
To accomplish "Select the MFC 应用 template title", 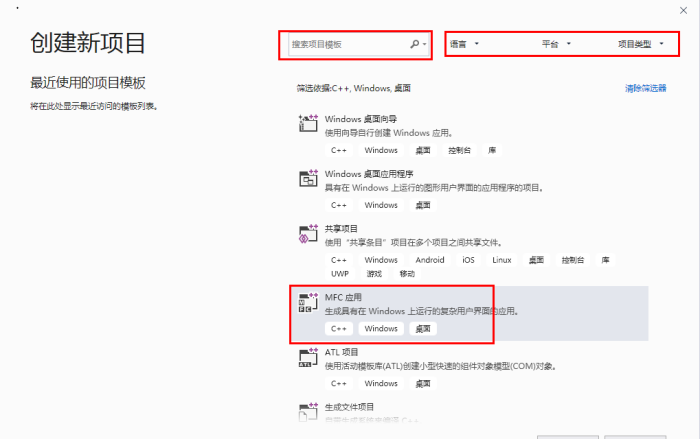I will pyautogui.click(x=343, y=298).
